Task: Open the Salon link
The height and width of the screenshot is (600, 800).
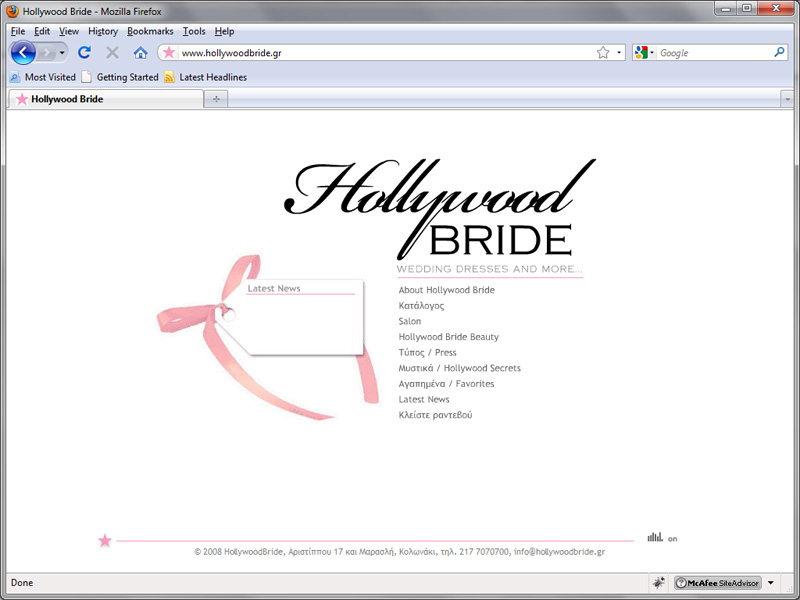Action: 410,321
